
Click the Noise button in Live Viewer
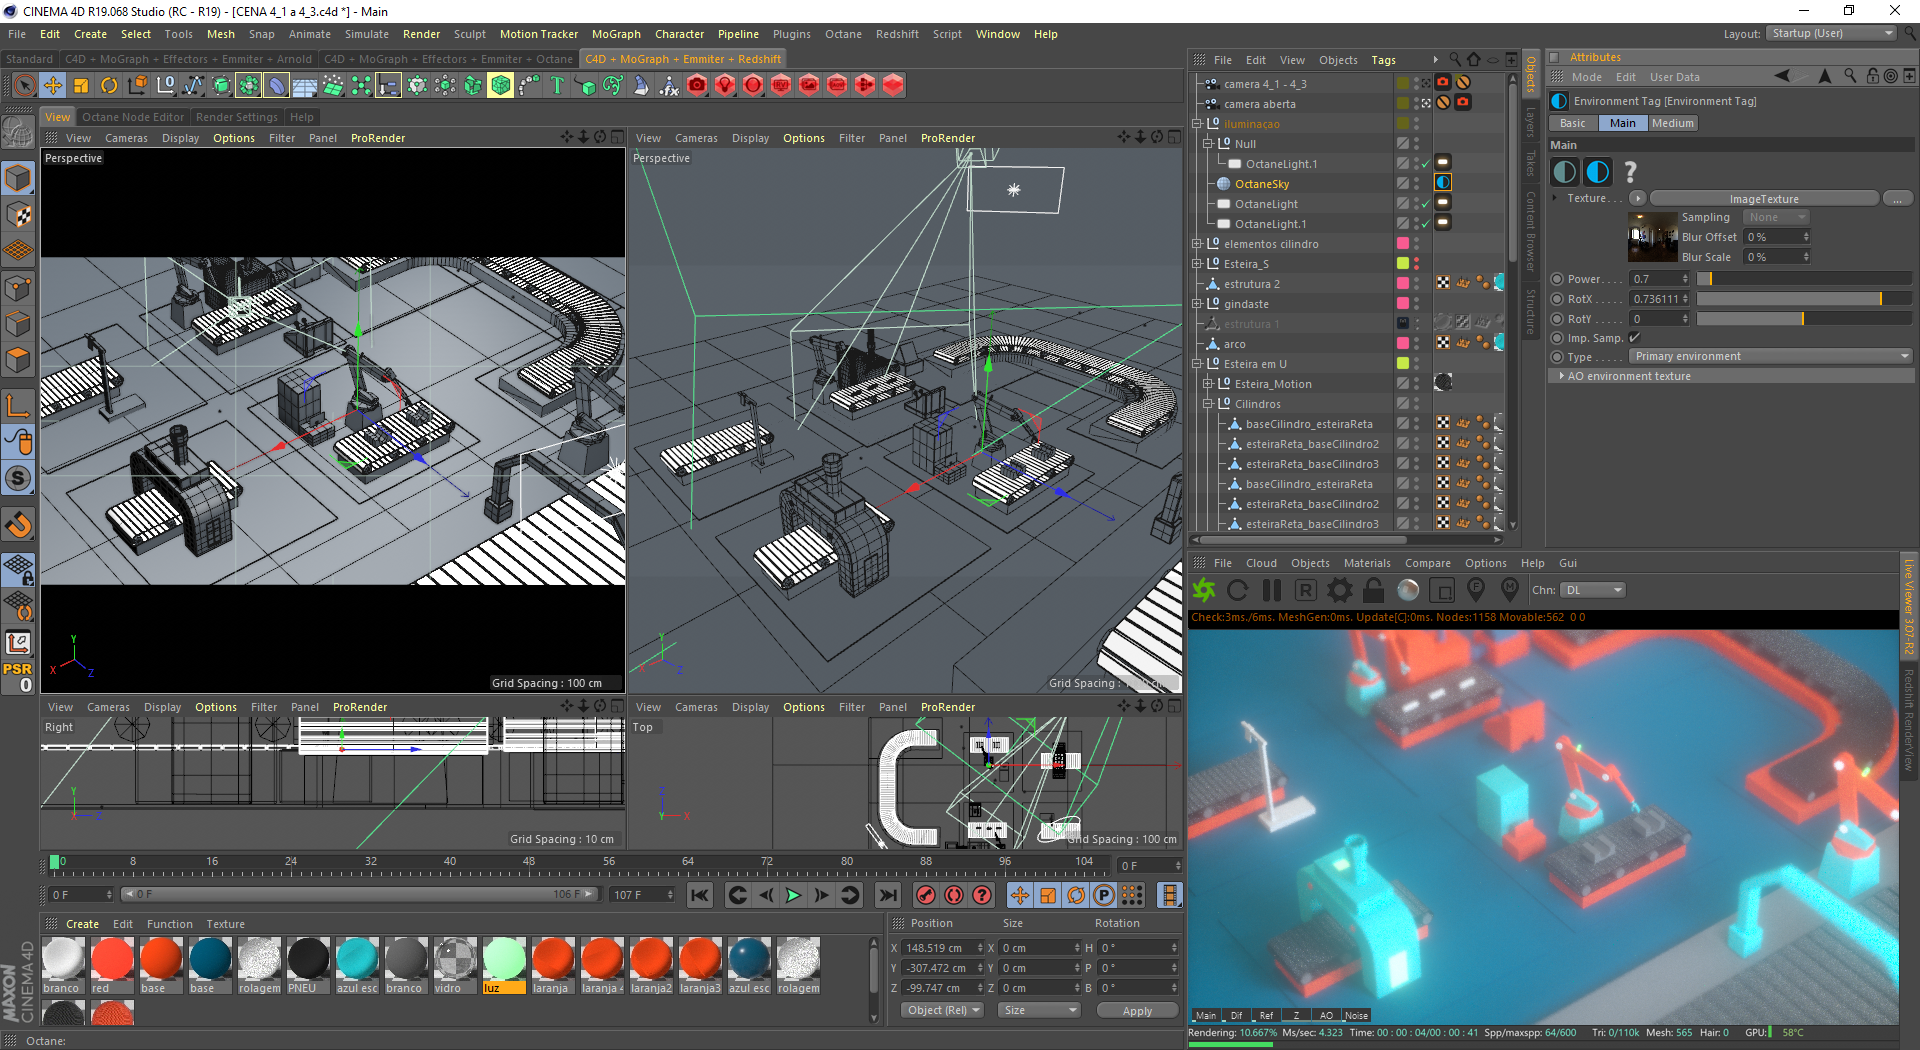(1356, 1015)
